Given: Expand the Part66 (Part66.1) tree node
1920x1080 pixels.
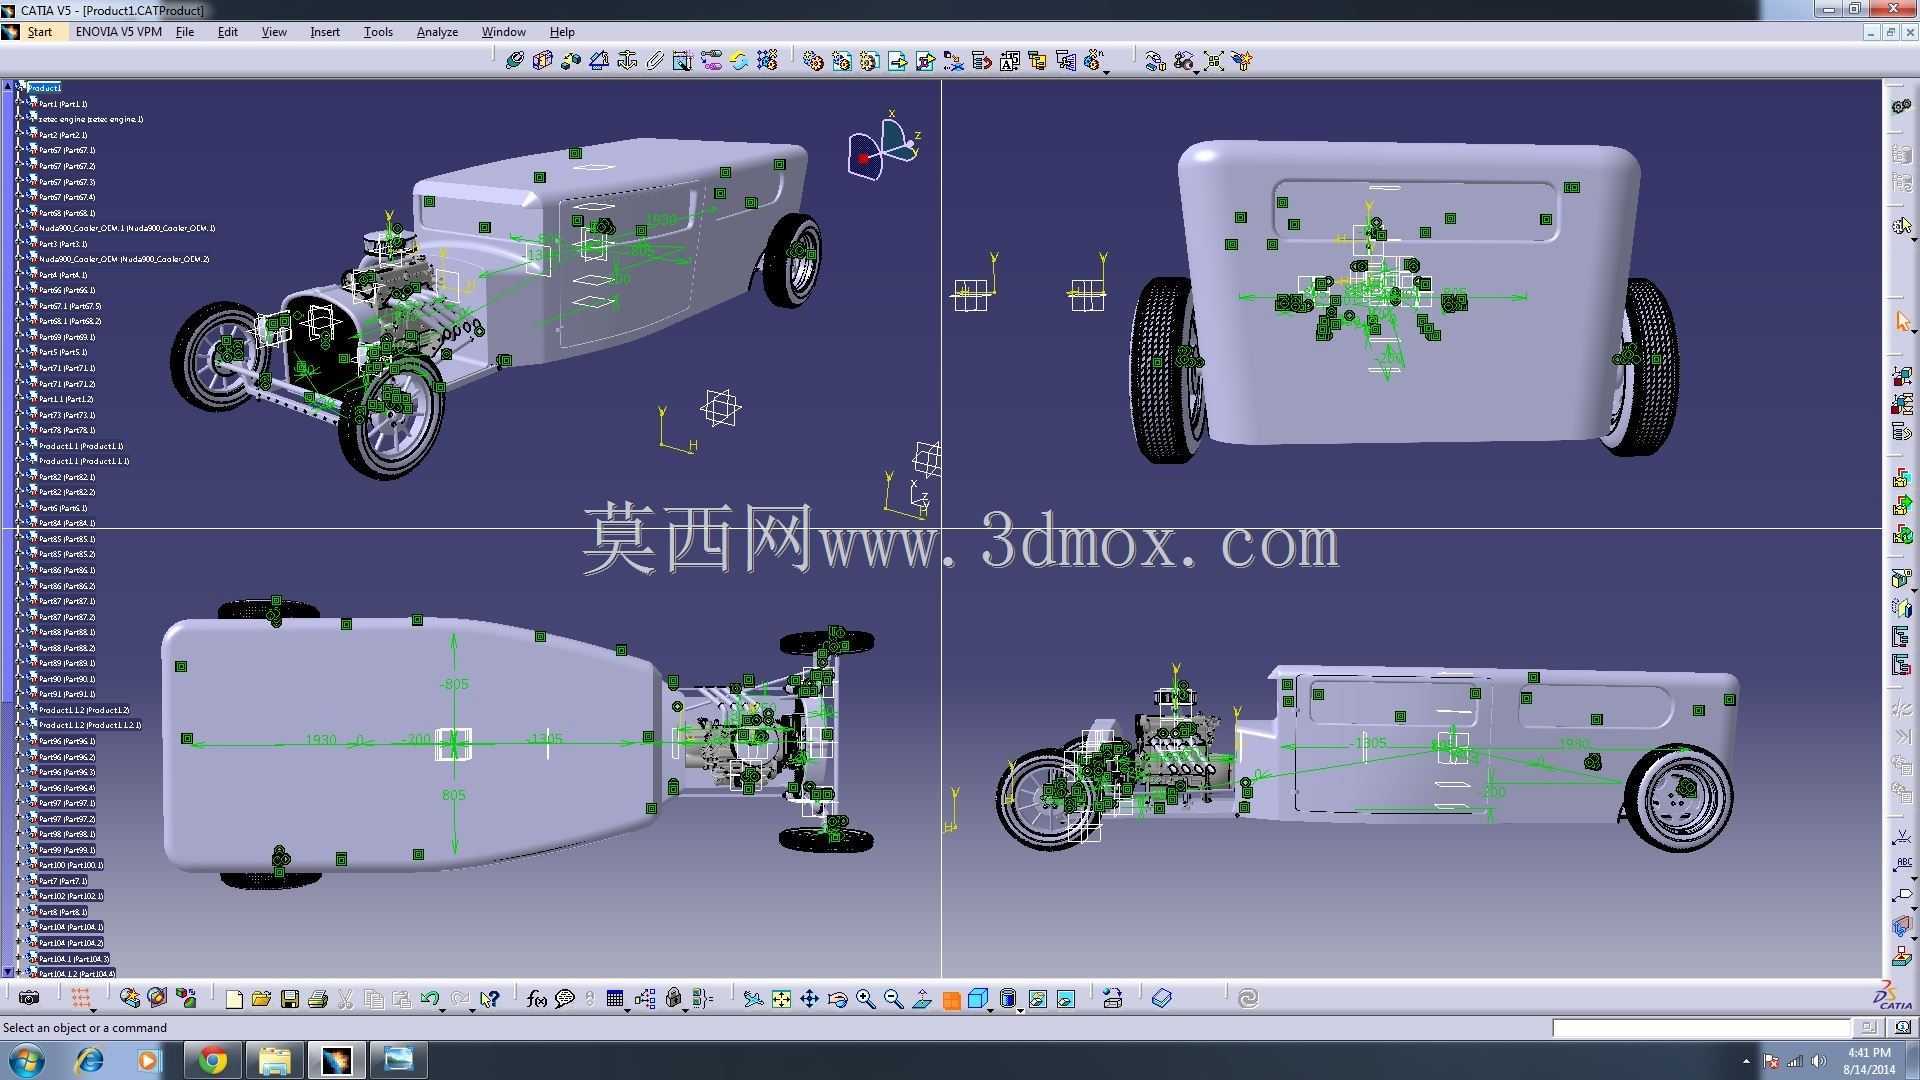Looking at the screenshot, I should [x=20, y=290].
